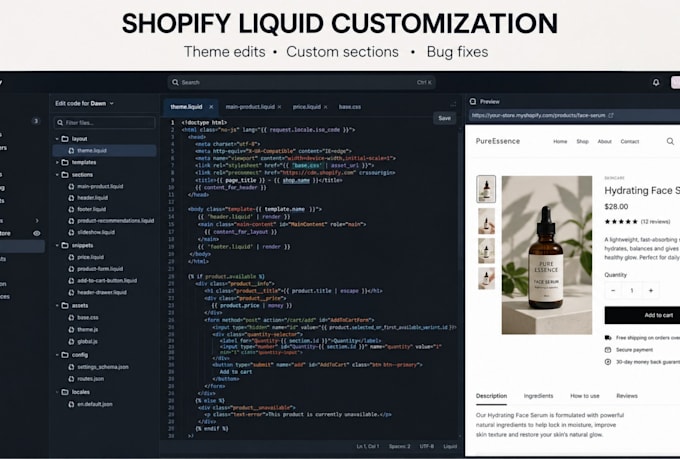This screenshot has height=459, width=680.
Task: Open theme.js file
Action: click(x=87, y=330)
